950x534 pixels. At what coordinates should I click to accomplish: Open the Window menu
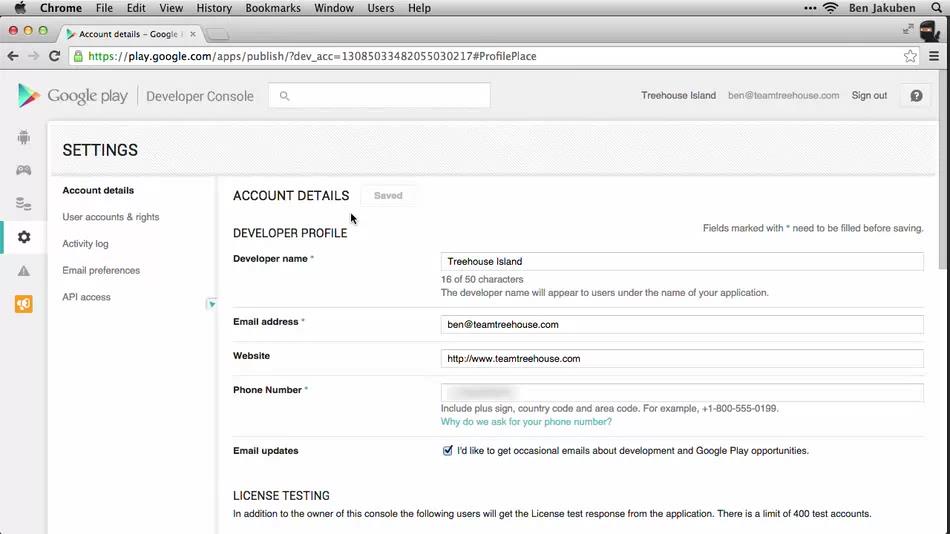(x=334, y=8)
